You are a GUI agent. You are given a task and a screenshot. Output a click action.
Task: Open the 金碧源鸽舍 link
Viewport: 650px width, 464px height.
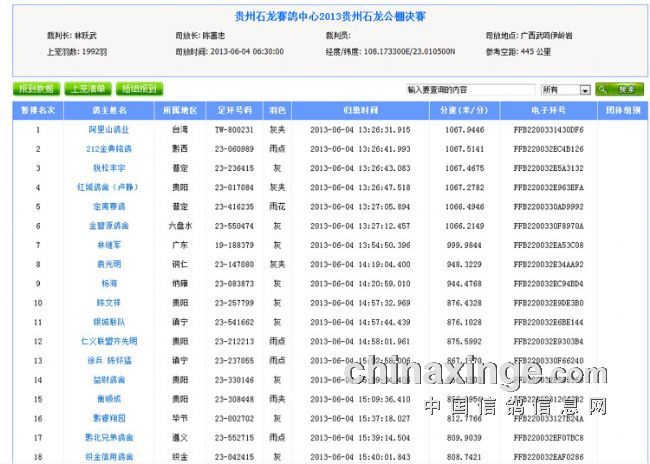pyautogui.click(x=108, y=226)
